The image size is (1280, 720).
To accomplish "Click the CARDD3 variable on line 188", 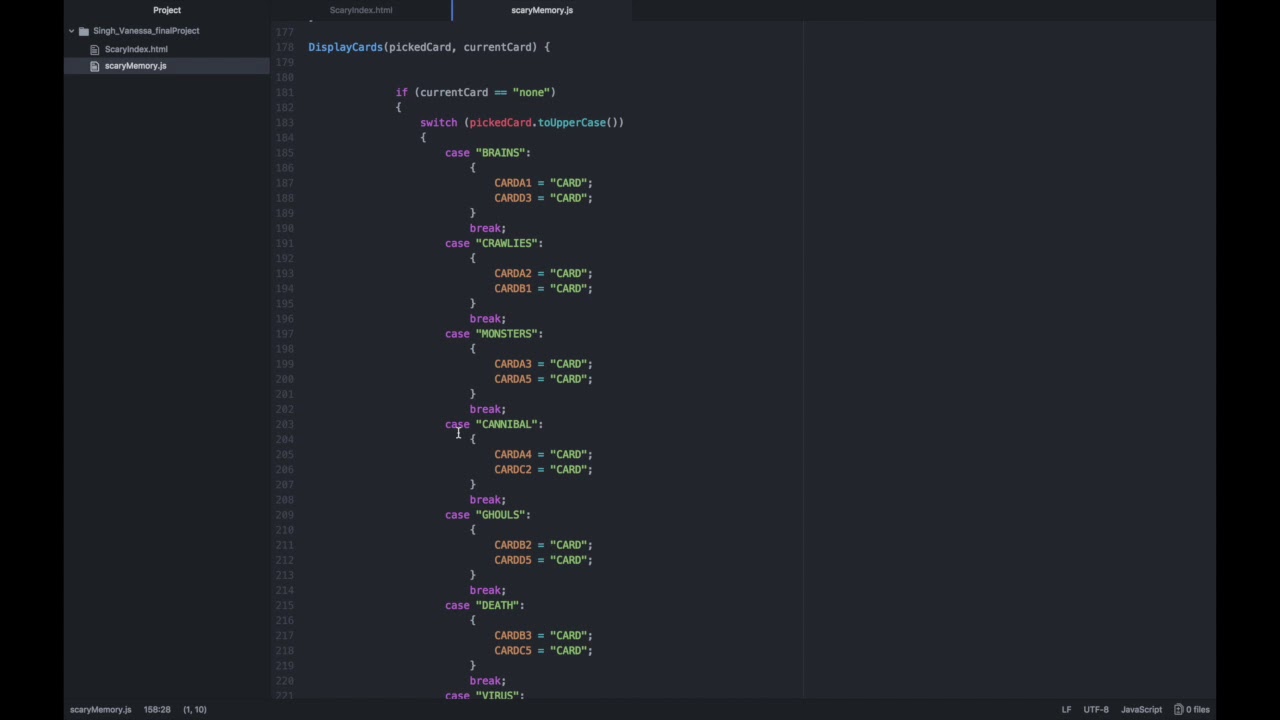I will click(x=513, y=198).
